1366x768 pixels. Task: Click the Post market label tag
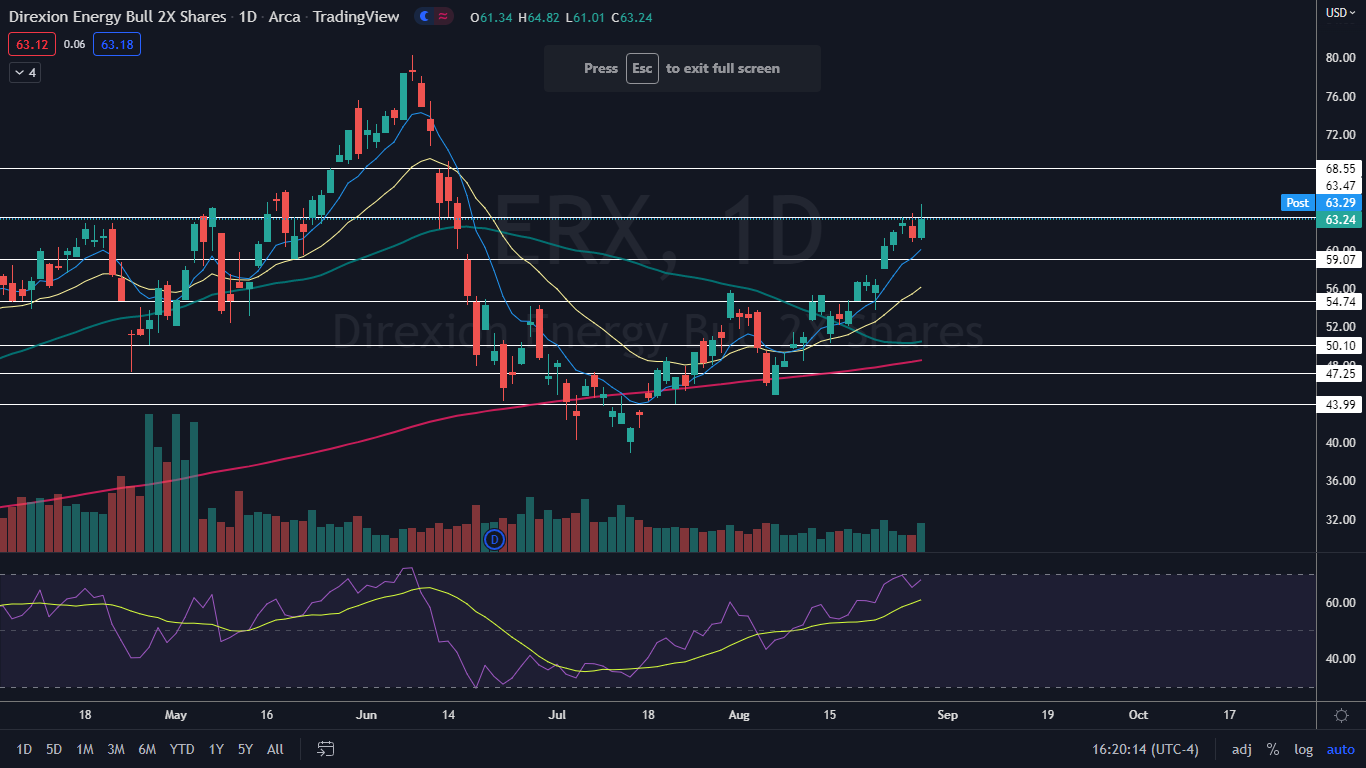coord(1297,202)
